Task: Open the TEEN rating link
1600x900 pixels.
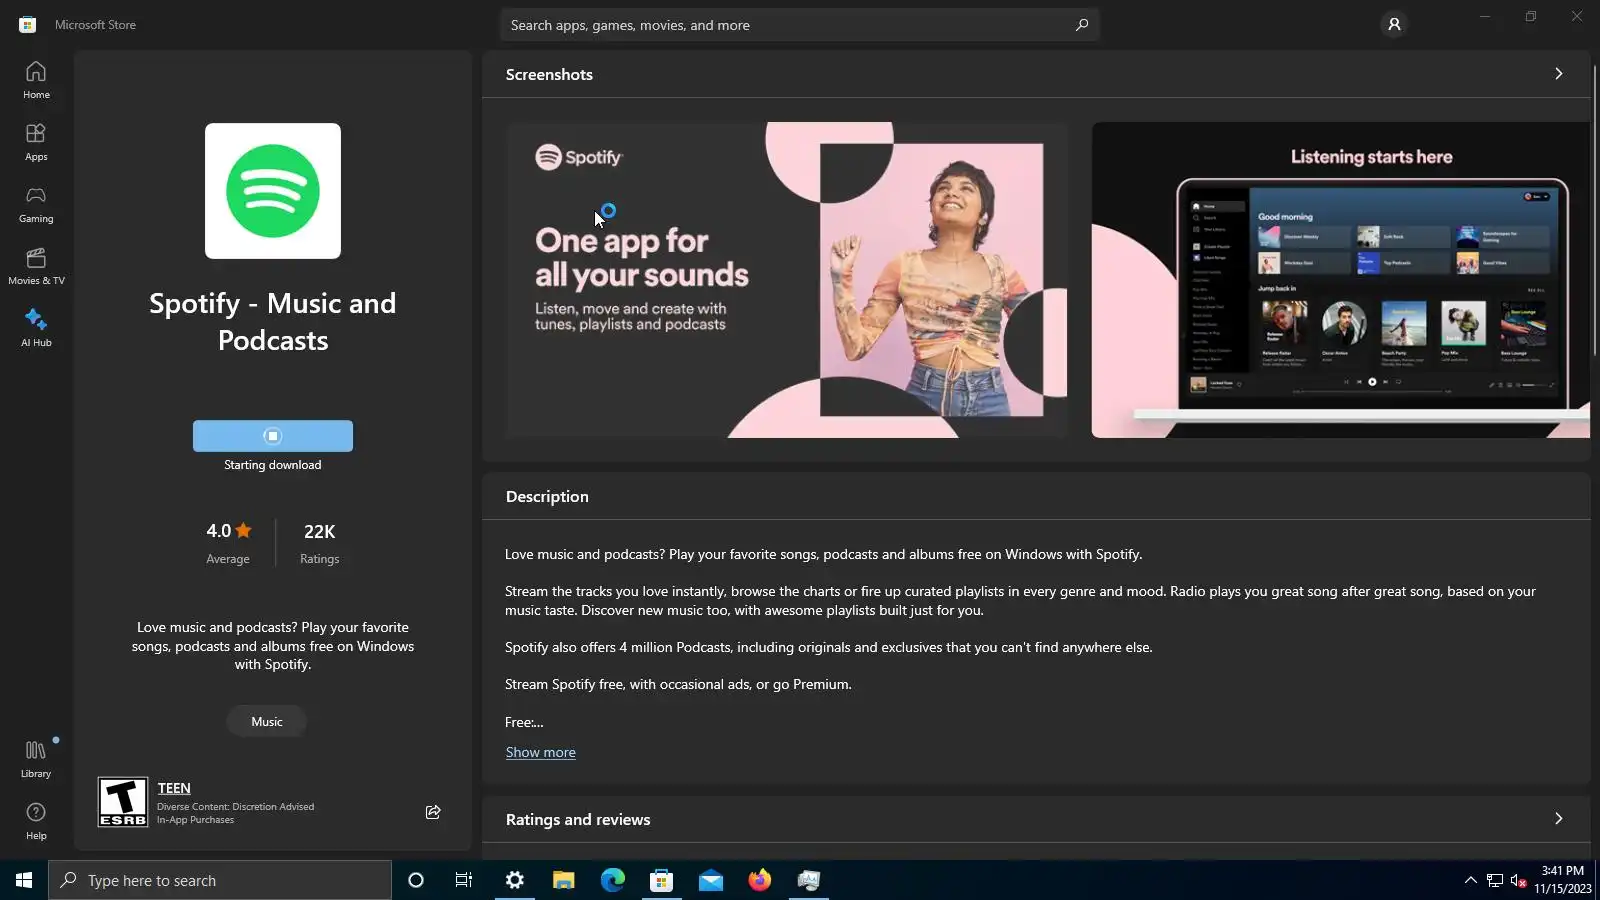Action: [x=174, y=788]
